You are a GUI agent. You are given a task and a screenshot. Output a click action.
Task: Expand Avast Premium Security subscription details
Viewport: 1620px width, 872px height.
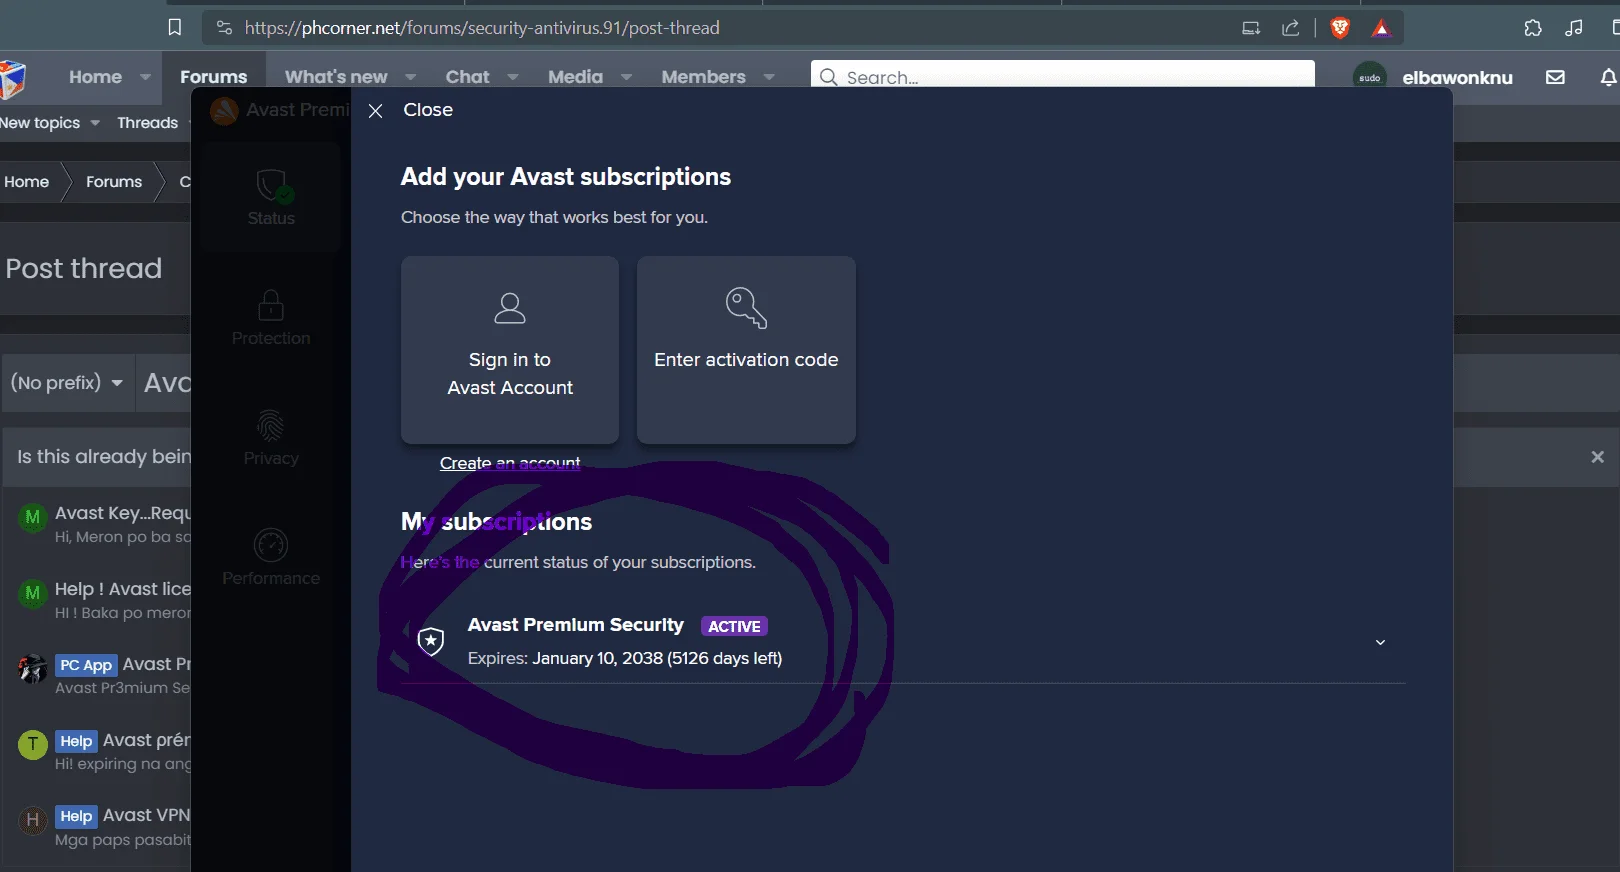click(x=1380, y=642)
